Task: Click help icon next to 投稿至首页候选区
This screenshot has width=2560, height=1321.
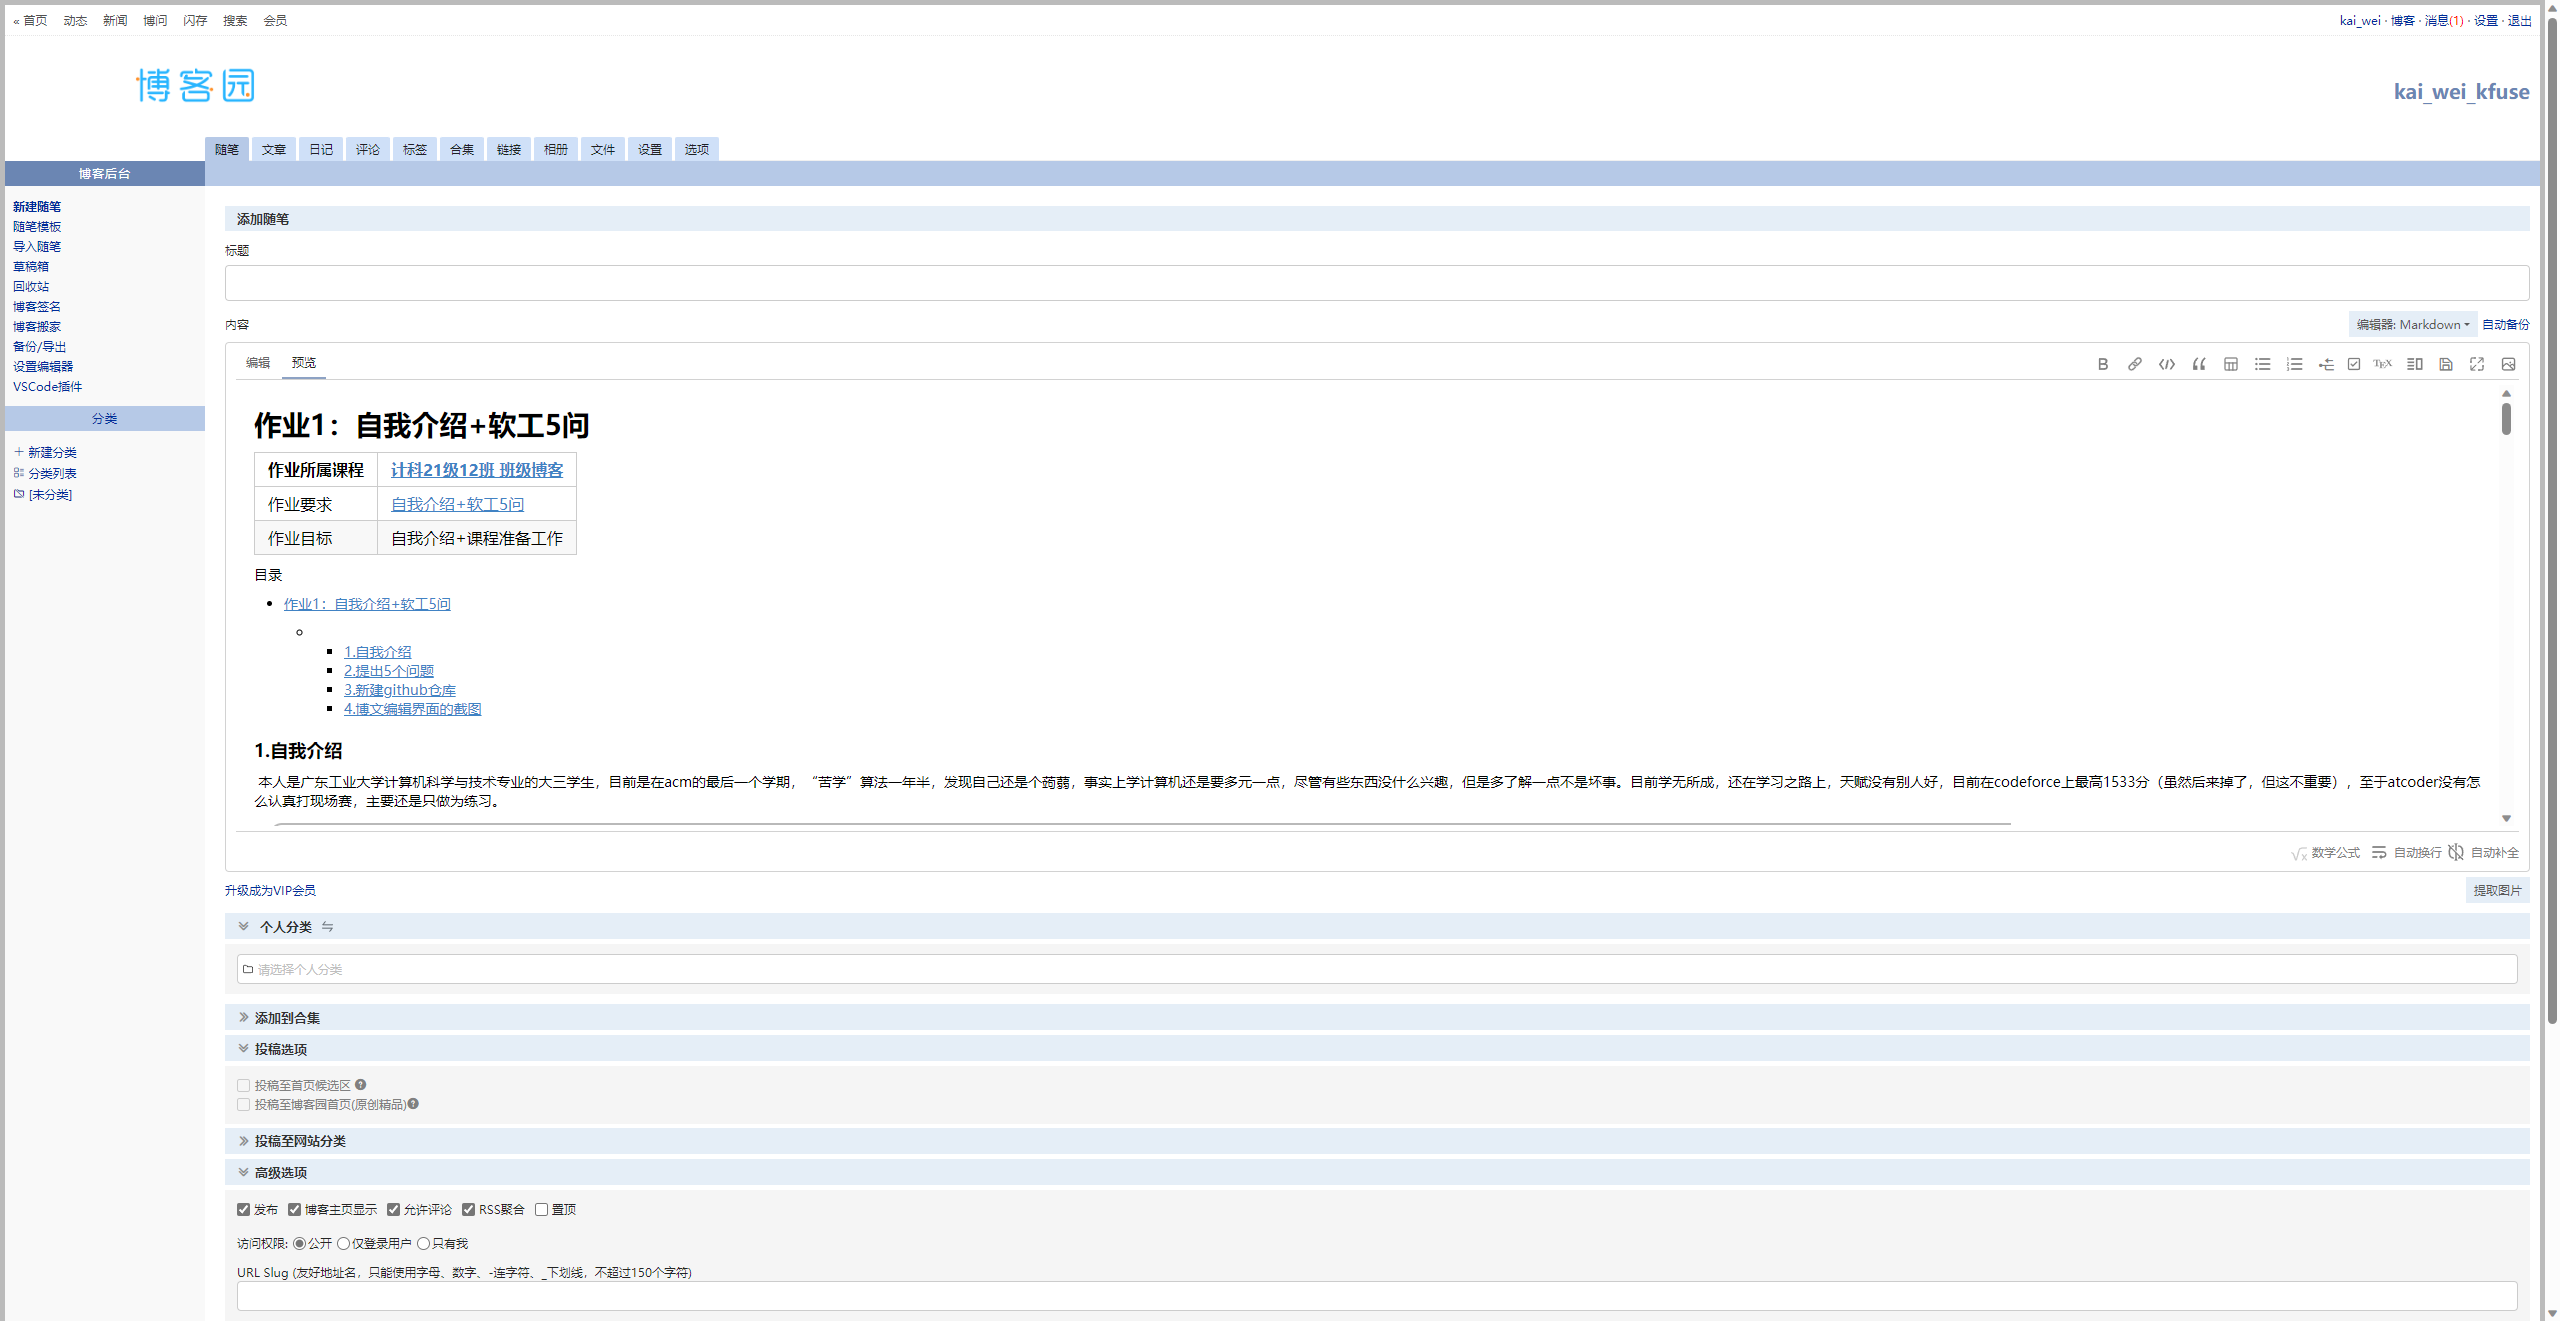Action: [x=361, y=1085]
